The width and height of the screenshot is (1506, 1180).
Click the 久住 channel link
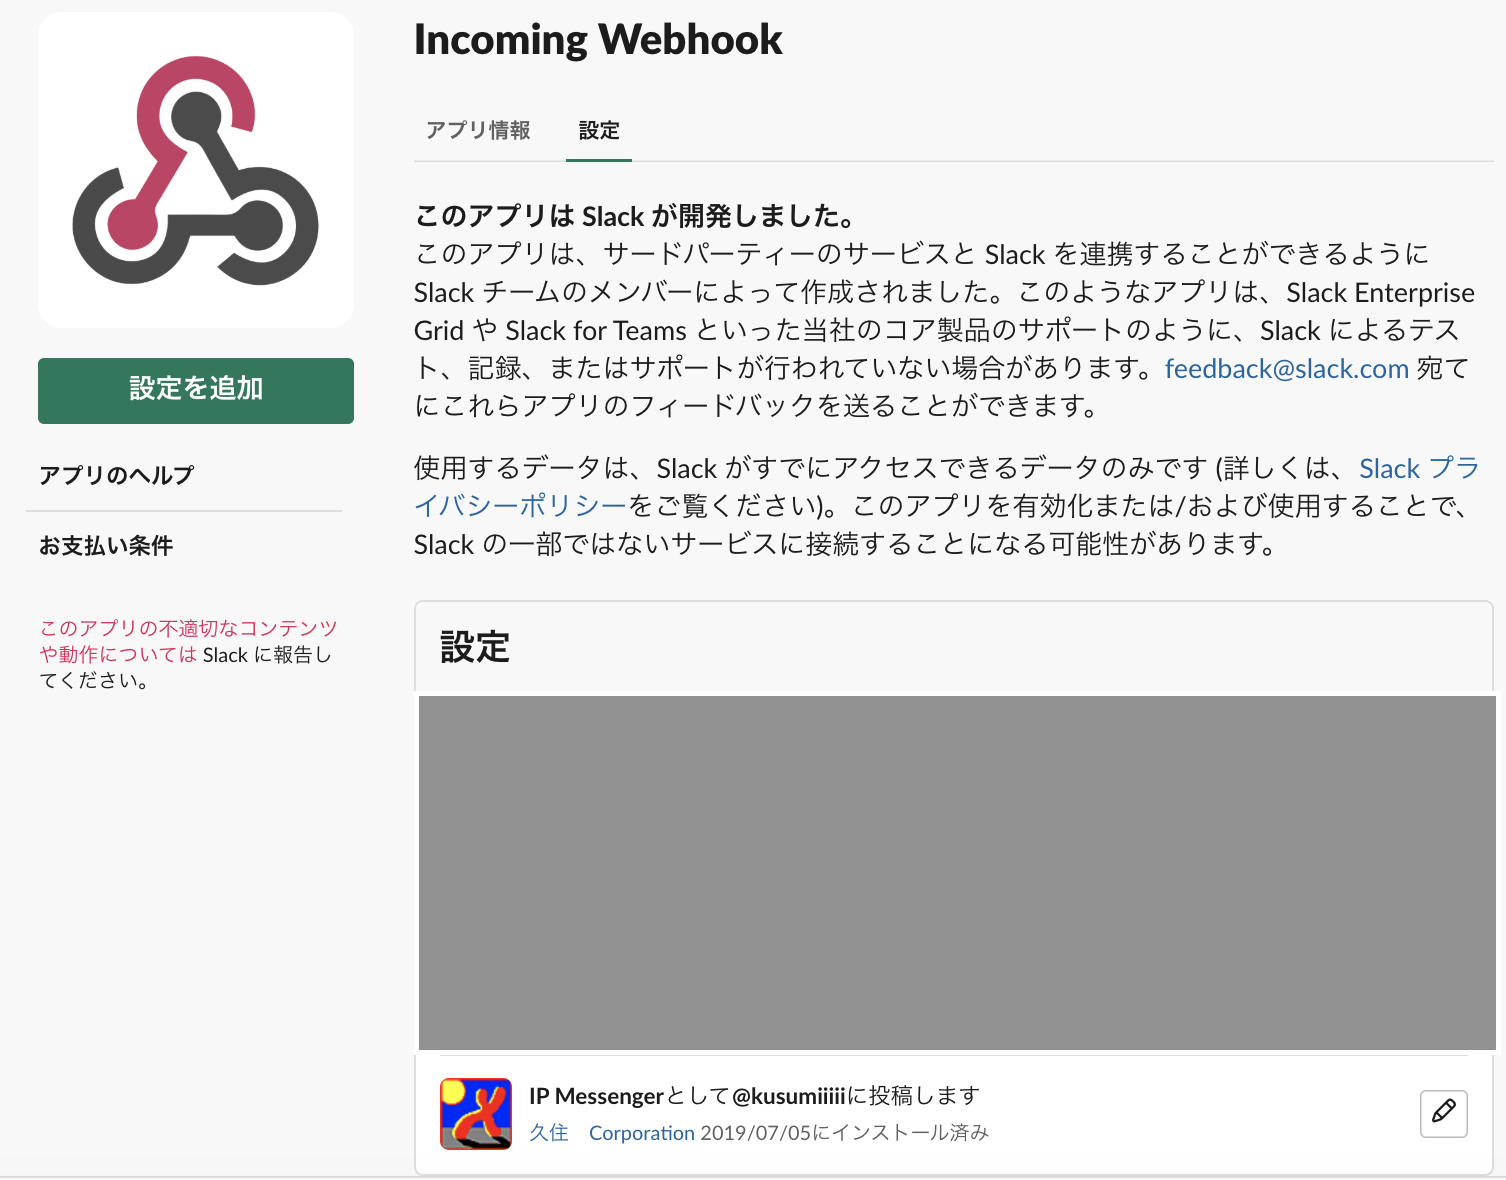point(549,1132)
